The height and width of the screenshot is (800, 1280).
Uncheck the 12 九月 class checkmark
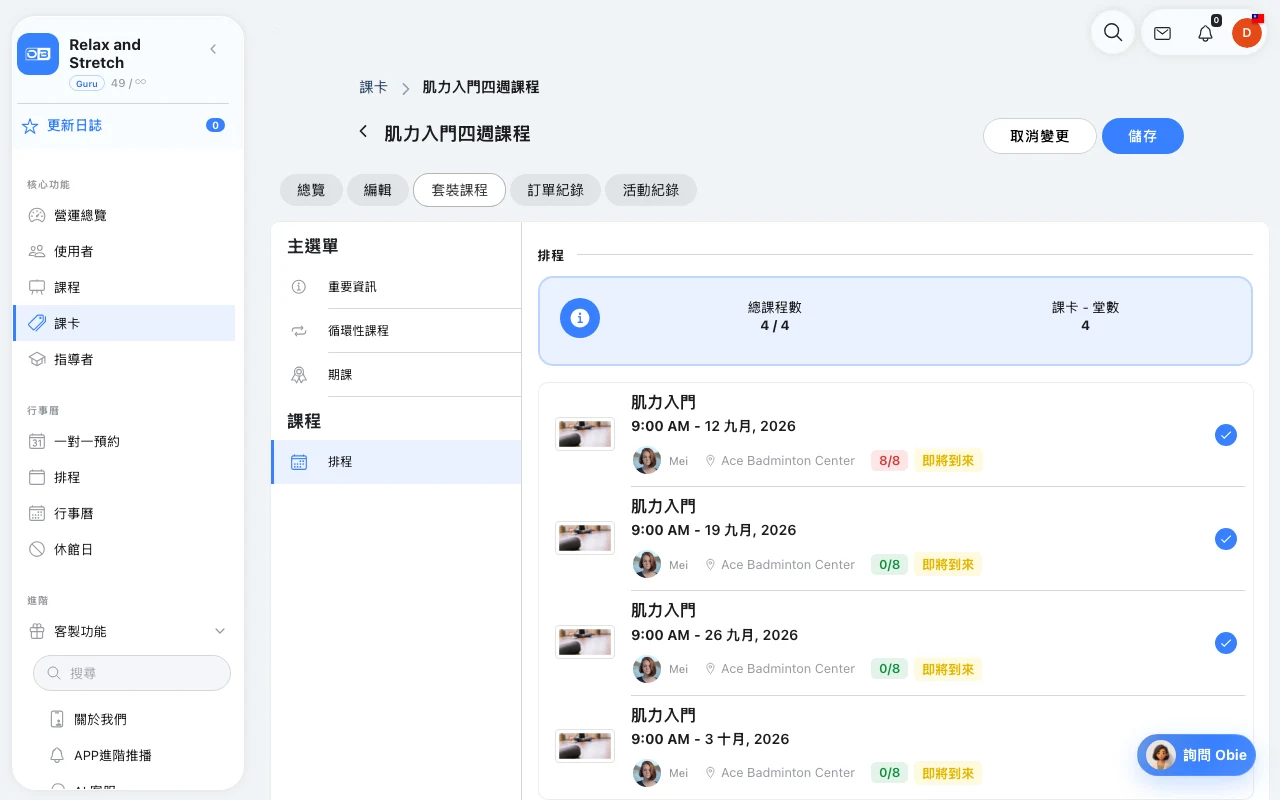(x=1225, y=435)
